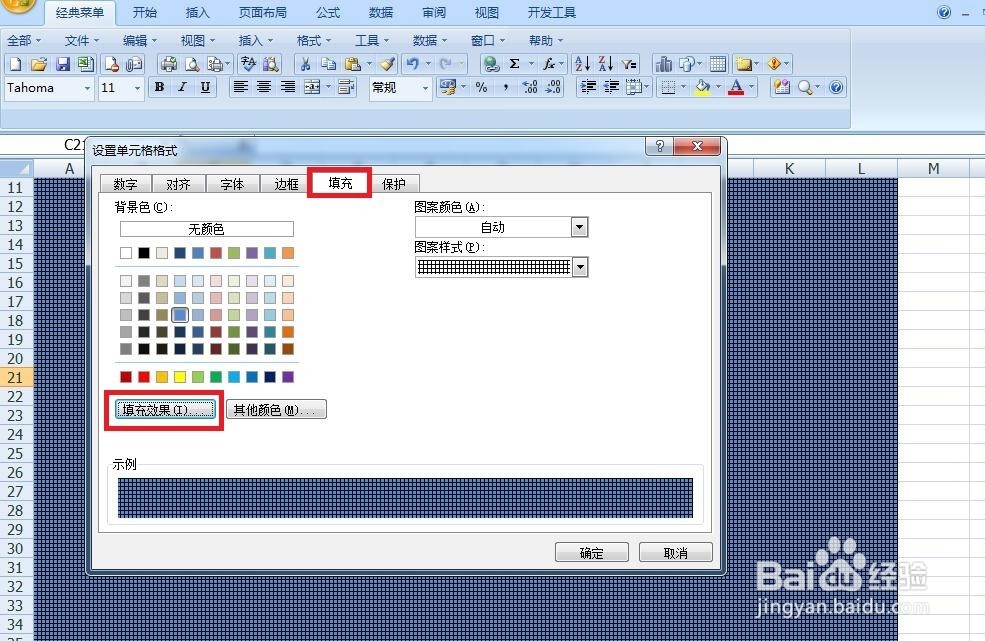Sort descending Z to A
This screenshot has width=985, height=641.
point(606,63)
